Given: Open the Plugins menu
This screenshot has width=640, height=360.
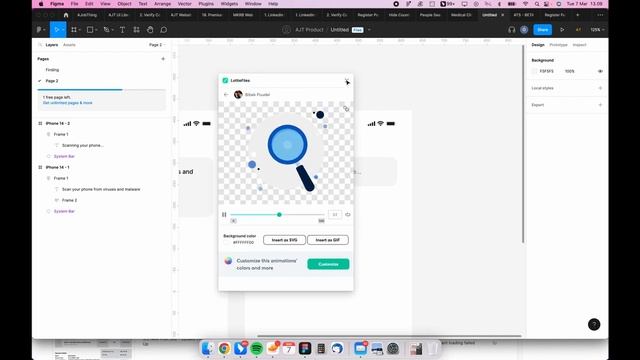Looking at the screenshot, I should (x=206, y=4).
